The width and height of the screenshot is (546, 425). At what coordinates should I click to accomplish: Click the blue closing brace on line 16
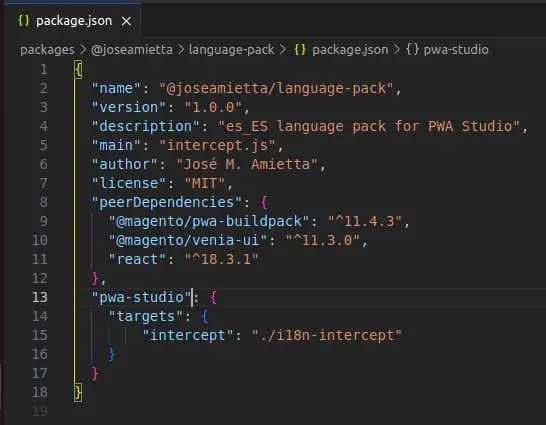pyautogui.click(x=111, y=354)
